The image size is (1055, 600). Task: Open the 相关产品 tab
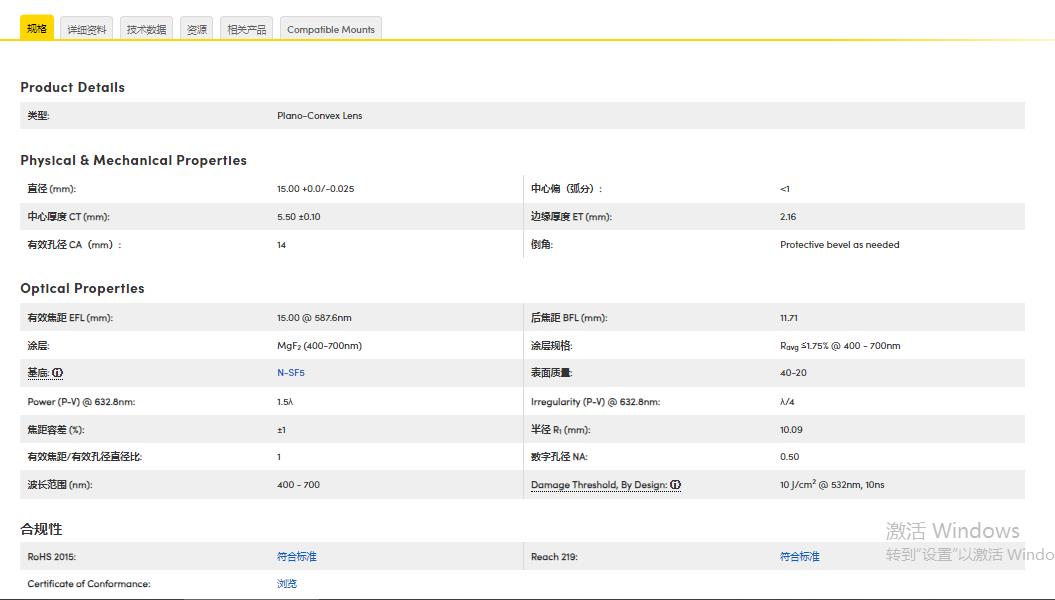(x=246, y=29)
